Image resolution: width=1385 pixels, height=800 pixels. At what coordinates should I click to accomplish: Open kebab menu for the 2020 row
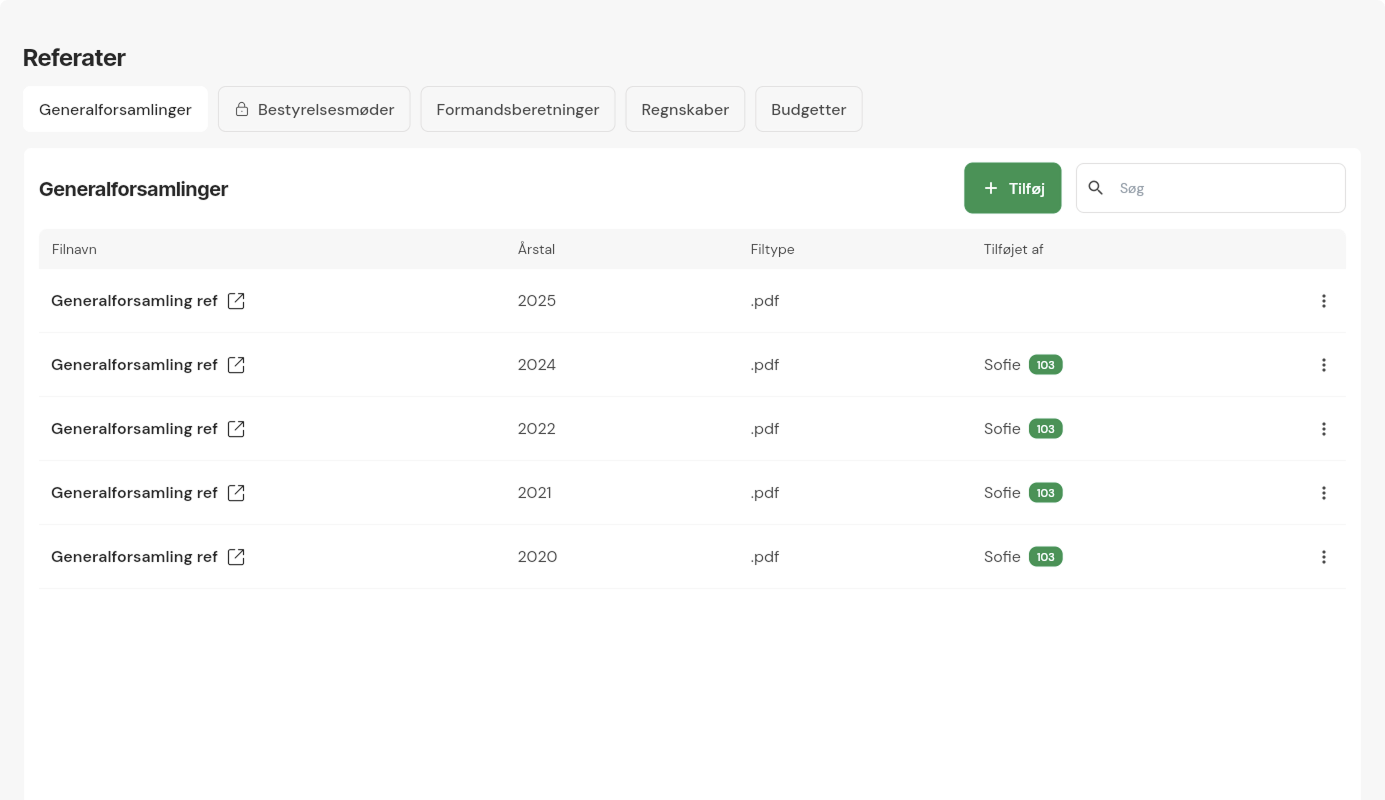click(1323, 557)
